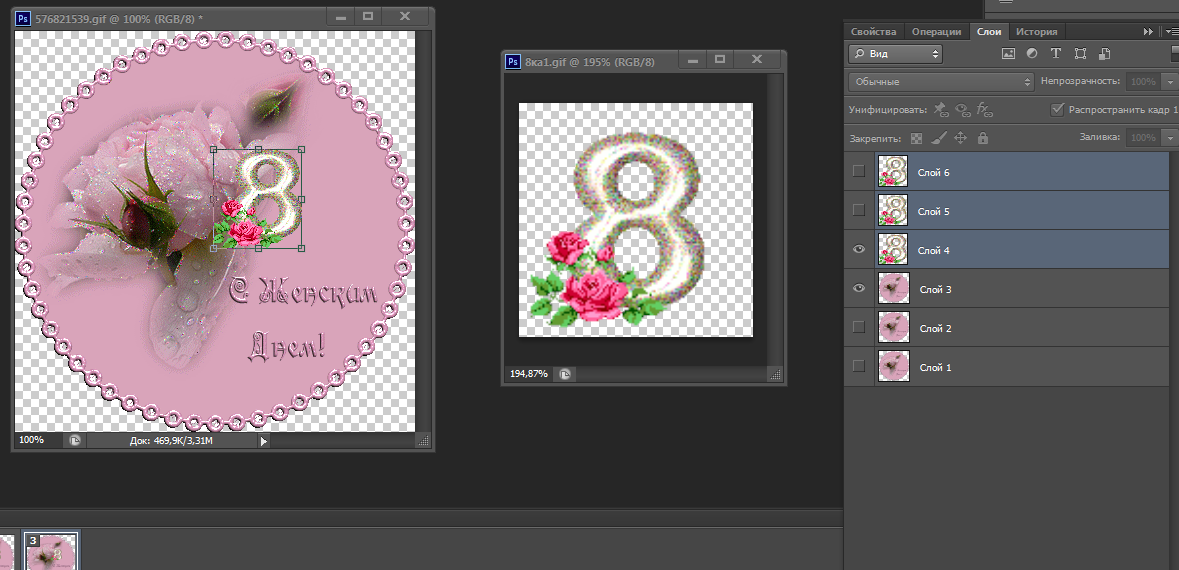Open the Операции tab
The image size is (1179, 570).
[x=936, y=31]
